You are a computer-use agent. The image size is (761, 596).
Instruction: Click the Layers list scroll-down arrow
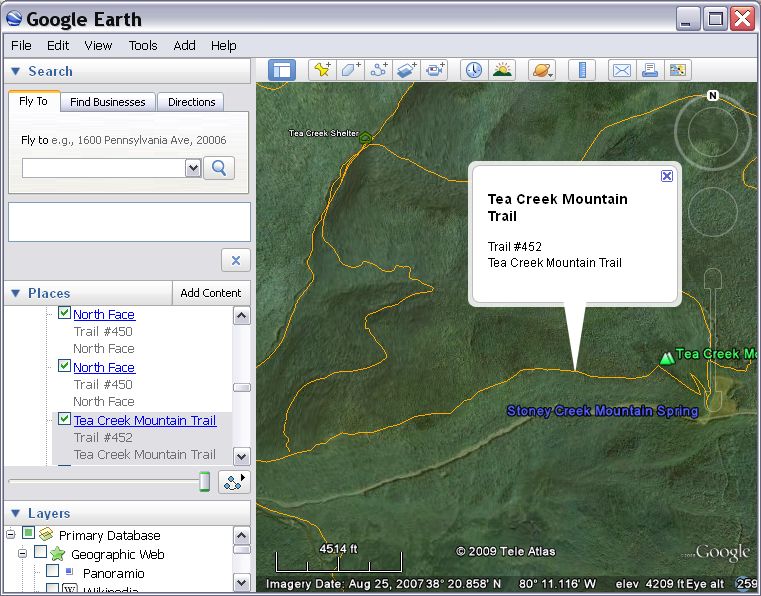242,582
